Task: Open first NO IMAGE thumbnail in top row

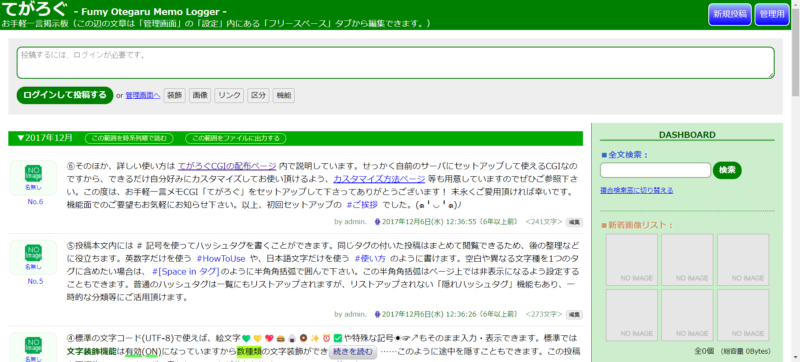Action: (x=632, y=260)
